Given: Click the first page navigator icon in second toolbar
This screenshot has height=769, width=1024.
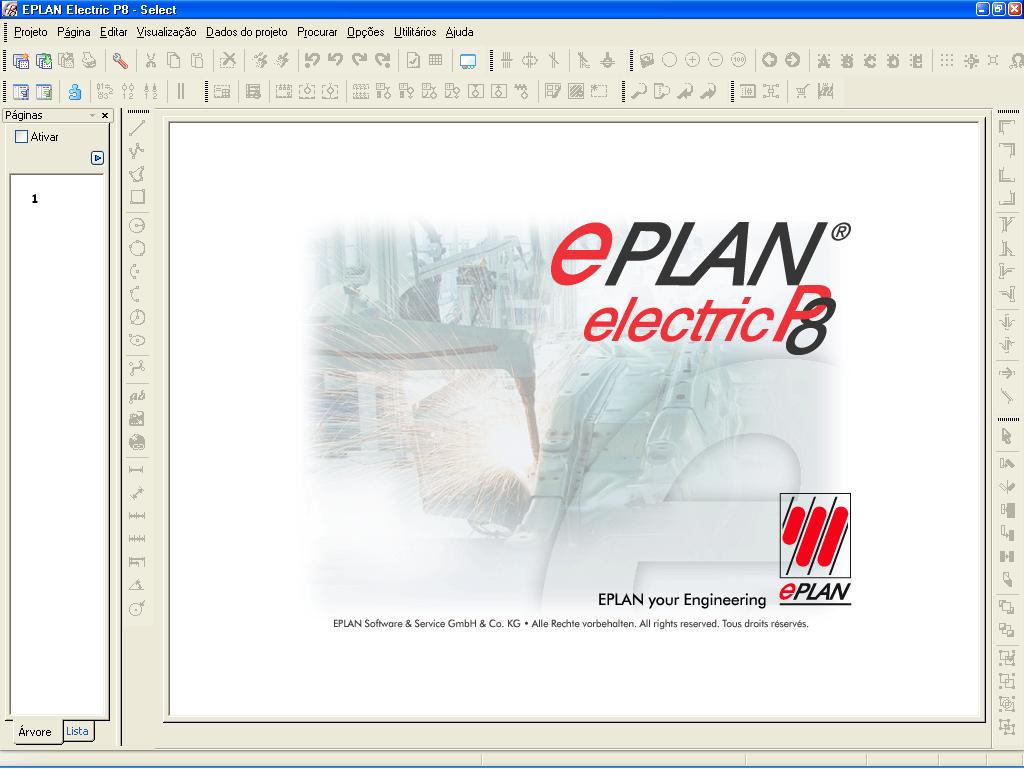Looking at the screenshot, I should (x=21, y=91).
